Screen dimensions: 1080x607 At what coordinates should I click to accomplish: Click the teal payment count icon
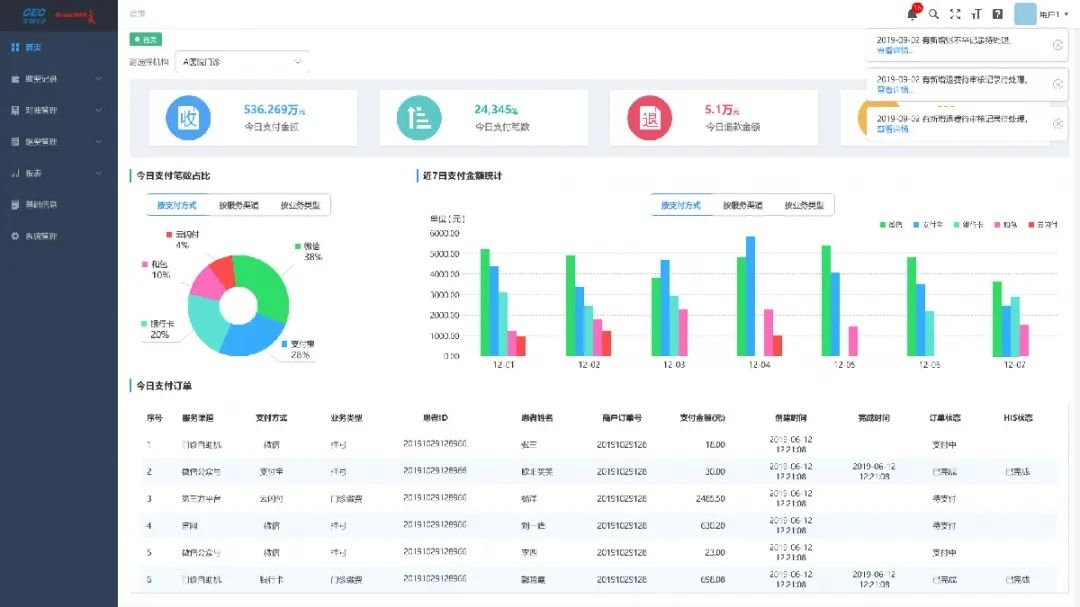tap(418, 118)
